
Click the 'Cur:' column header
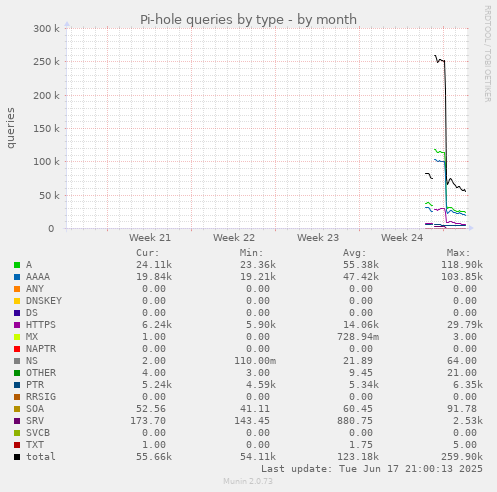[148, 253]
